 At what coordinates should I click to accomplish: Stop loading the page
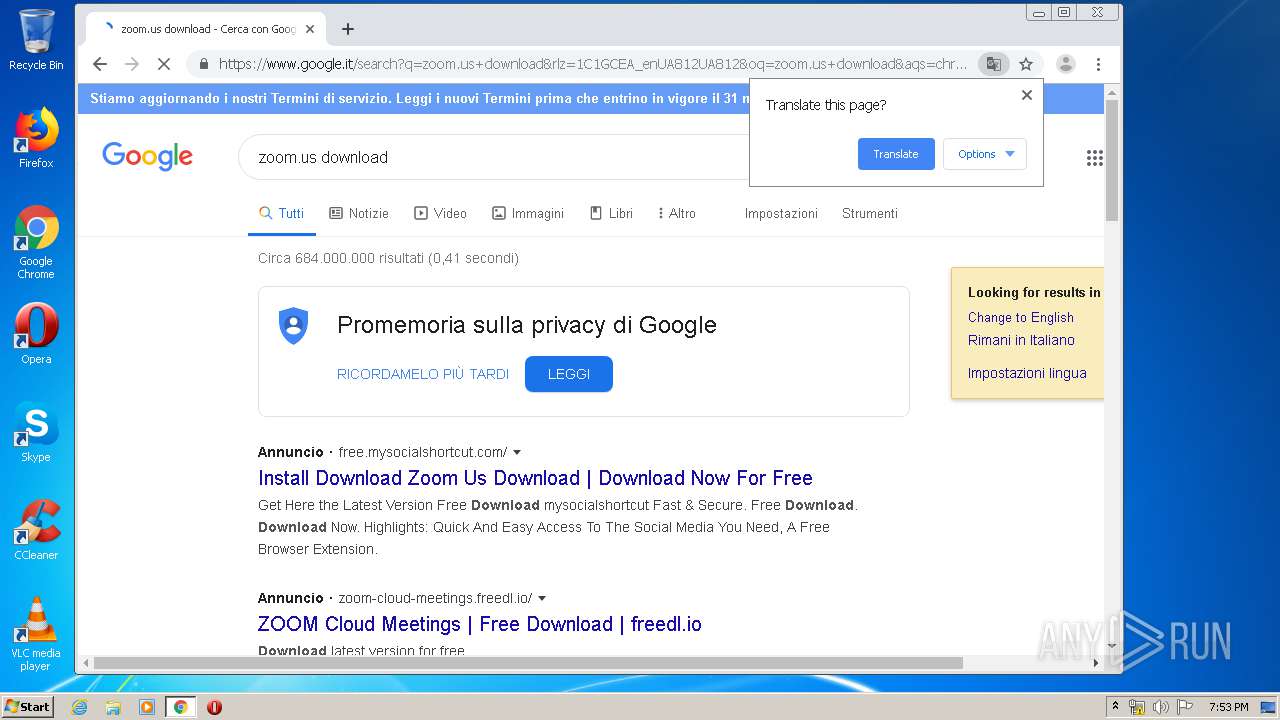[164, 64]
